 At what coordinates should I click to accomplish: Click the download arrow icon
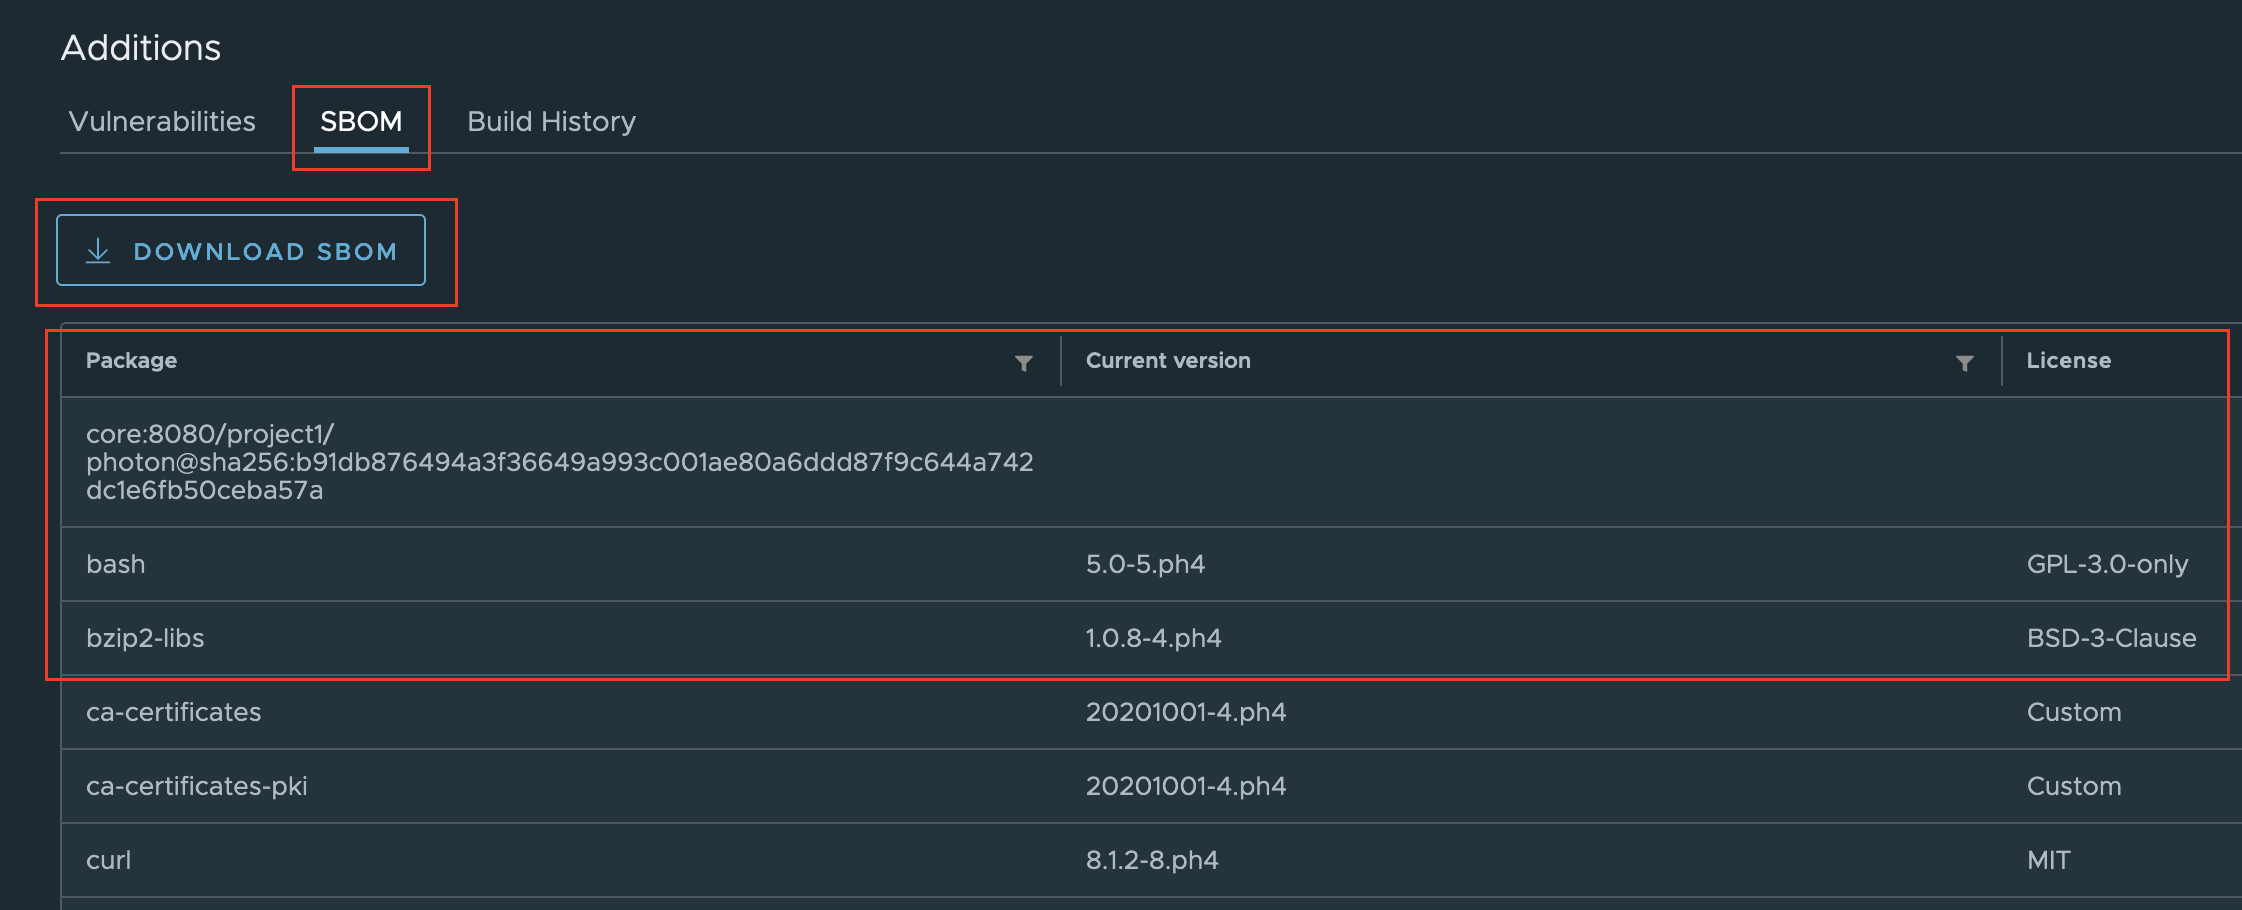pos(98,251)
